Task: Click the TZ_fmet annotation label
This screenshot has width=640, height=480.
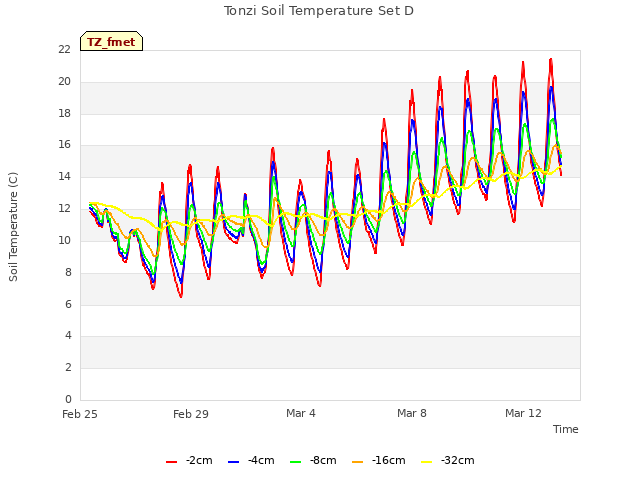Action: pos(111,42)
